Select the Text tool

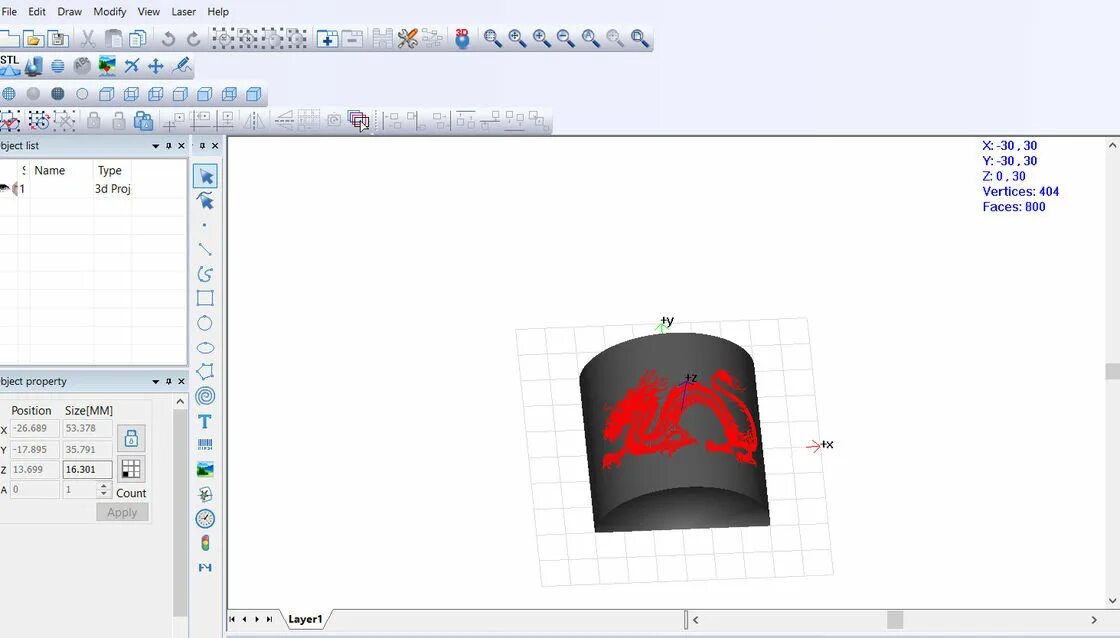[205, 421]
